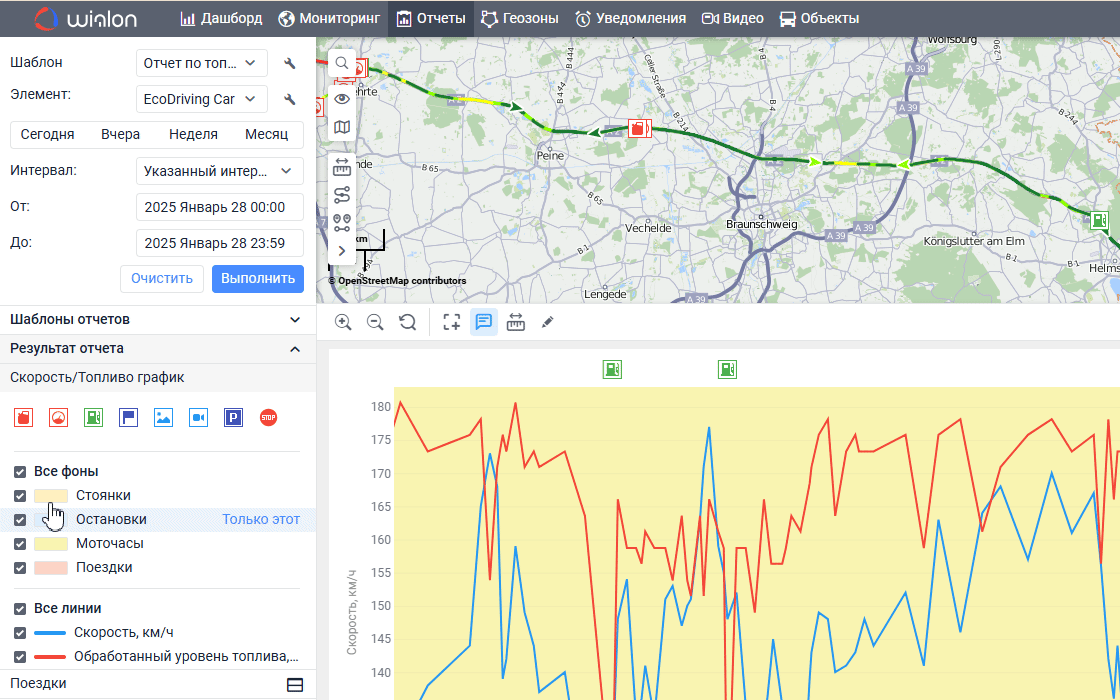Run the report with Выполнить

coord(258,279)
